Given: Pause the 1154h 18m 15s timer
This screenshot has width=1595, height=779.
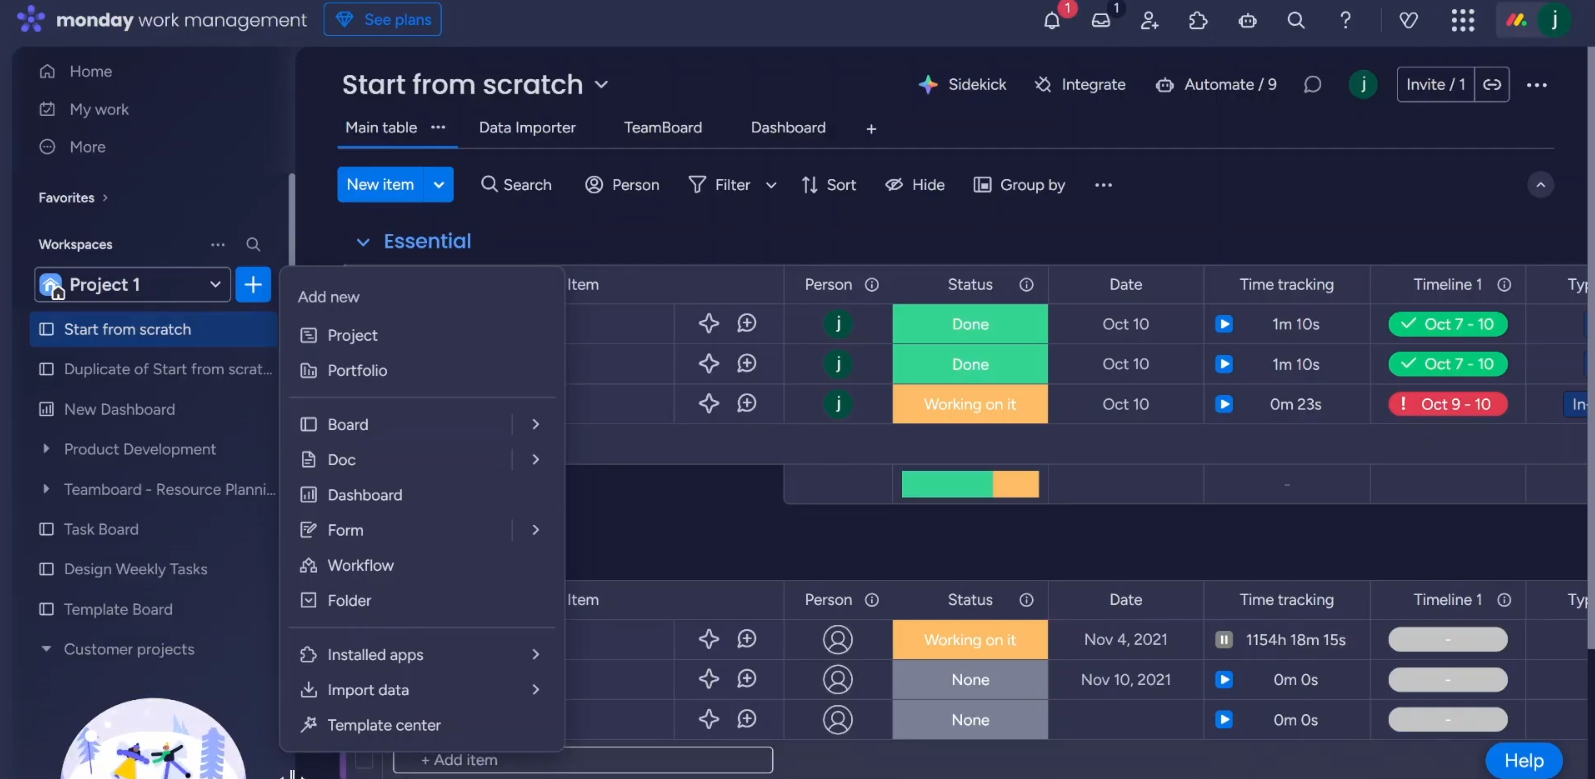Looking at the screenshot, I should click(x=1224, y=639).
